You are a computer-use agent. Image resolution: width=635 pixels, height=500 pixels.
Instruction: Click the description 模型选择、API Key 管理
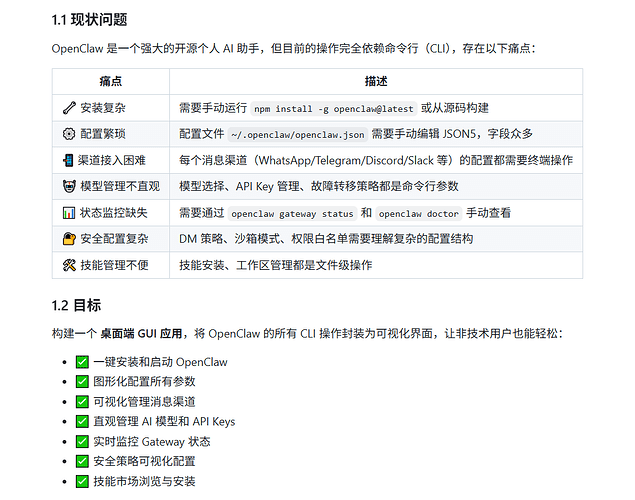[x=319, y=186]
